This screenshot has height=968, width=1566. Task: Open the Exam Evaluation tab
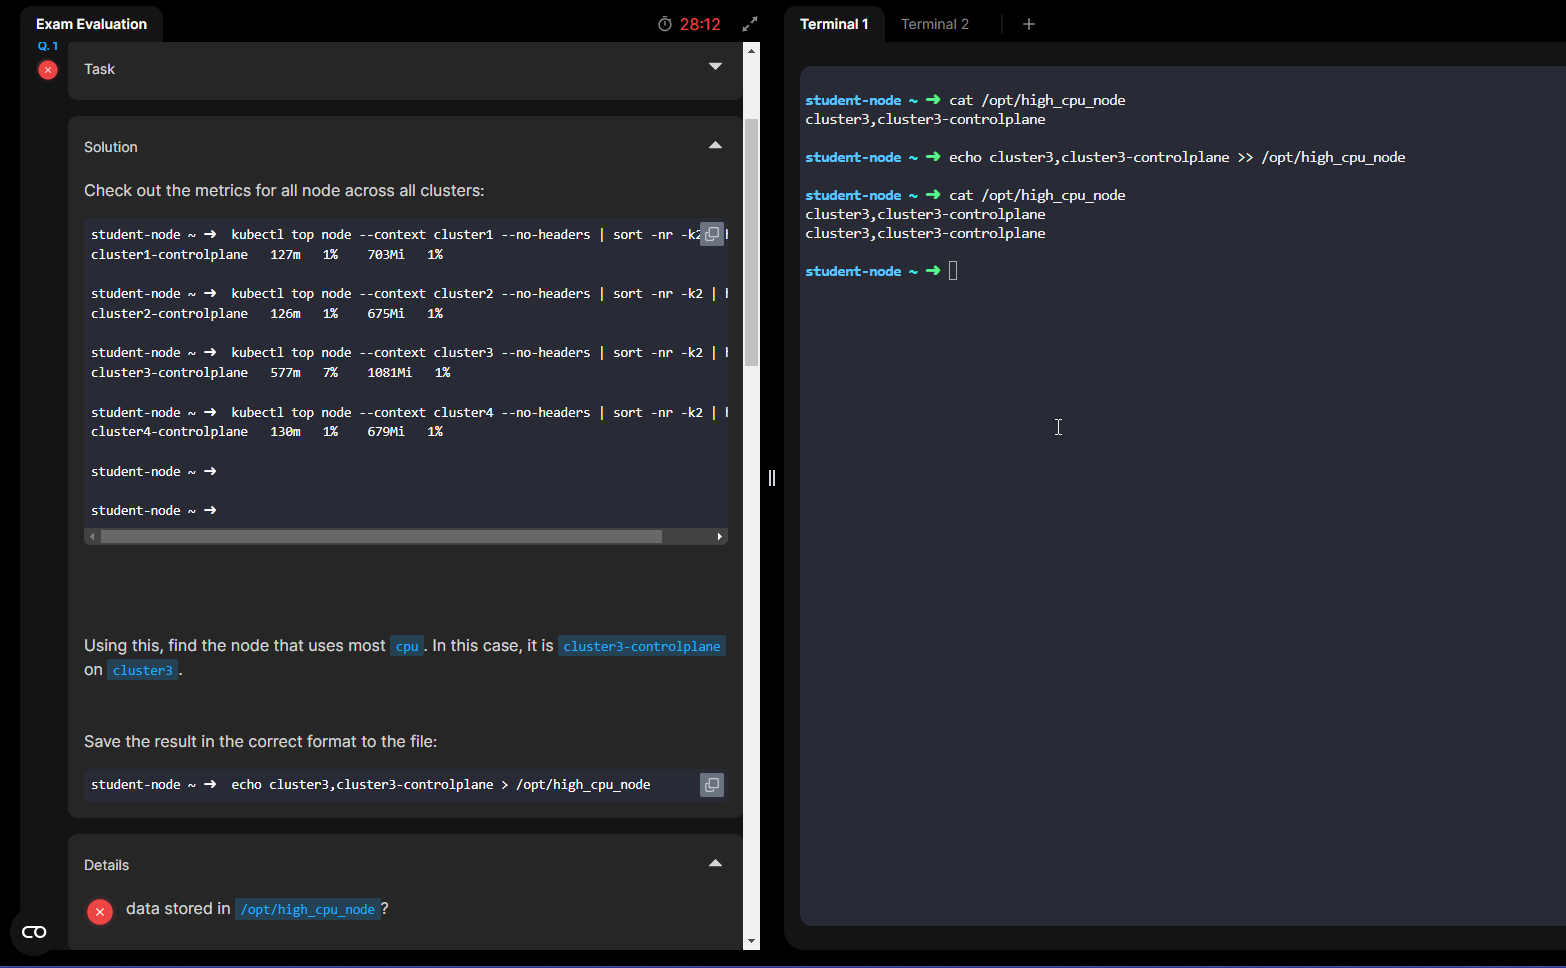pyautogui.click(x=91, y=24)
